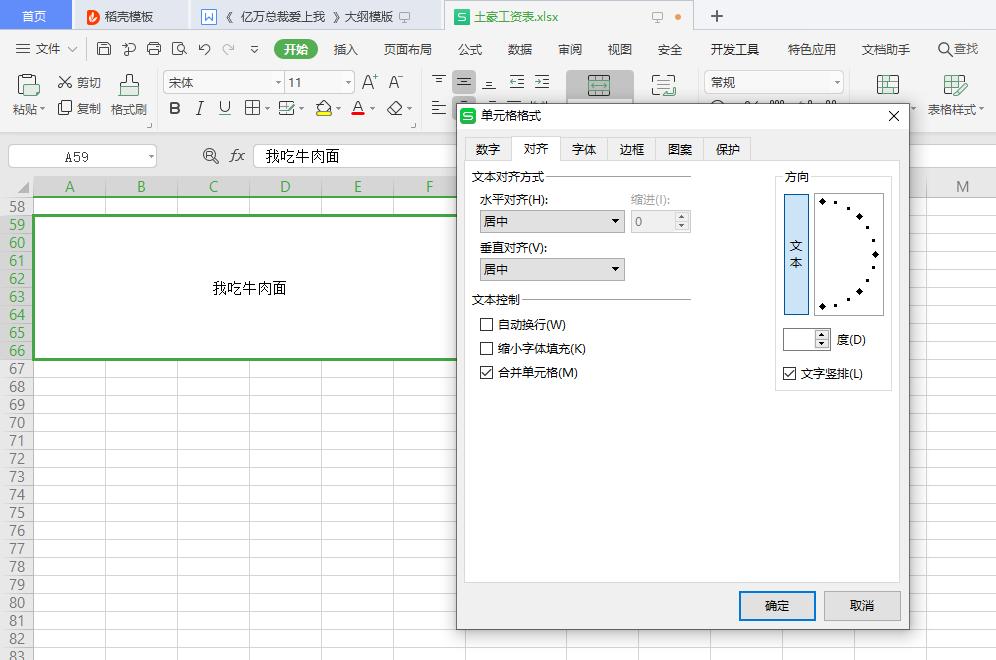Click the 确定 button to confirm

(x=777, y=605)
